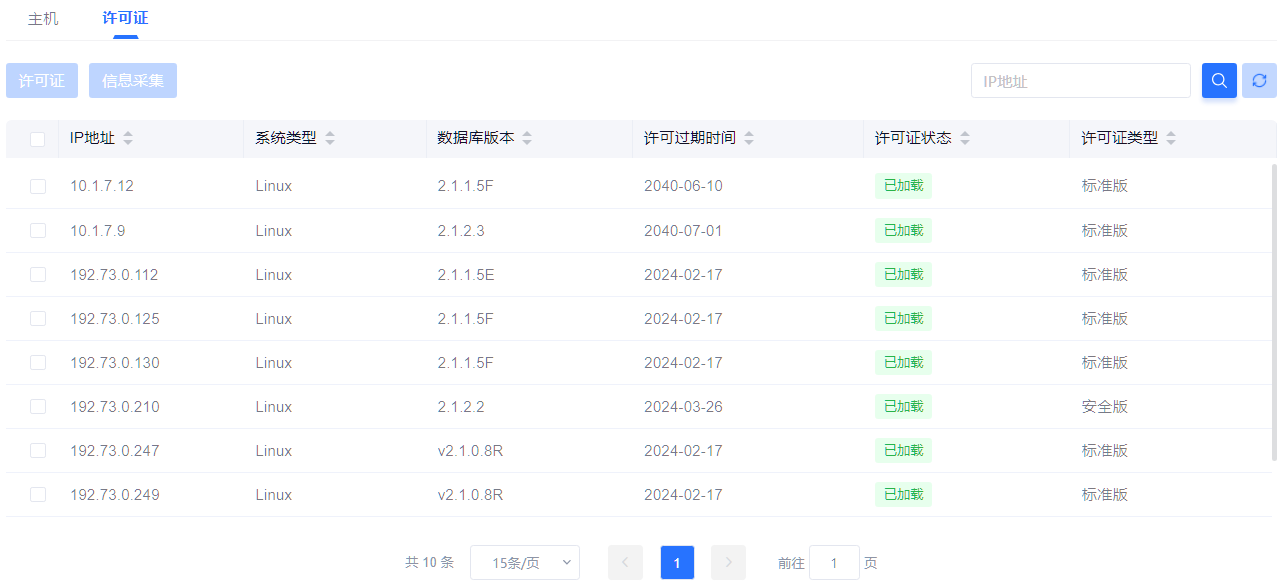1284x588 pixels.
Task: Click the table's vertical scrollbar
Action: pyautogui.click(x=1274, y=300)
